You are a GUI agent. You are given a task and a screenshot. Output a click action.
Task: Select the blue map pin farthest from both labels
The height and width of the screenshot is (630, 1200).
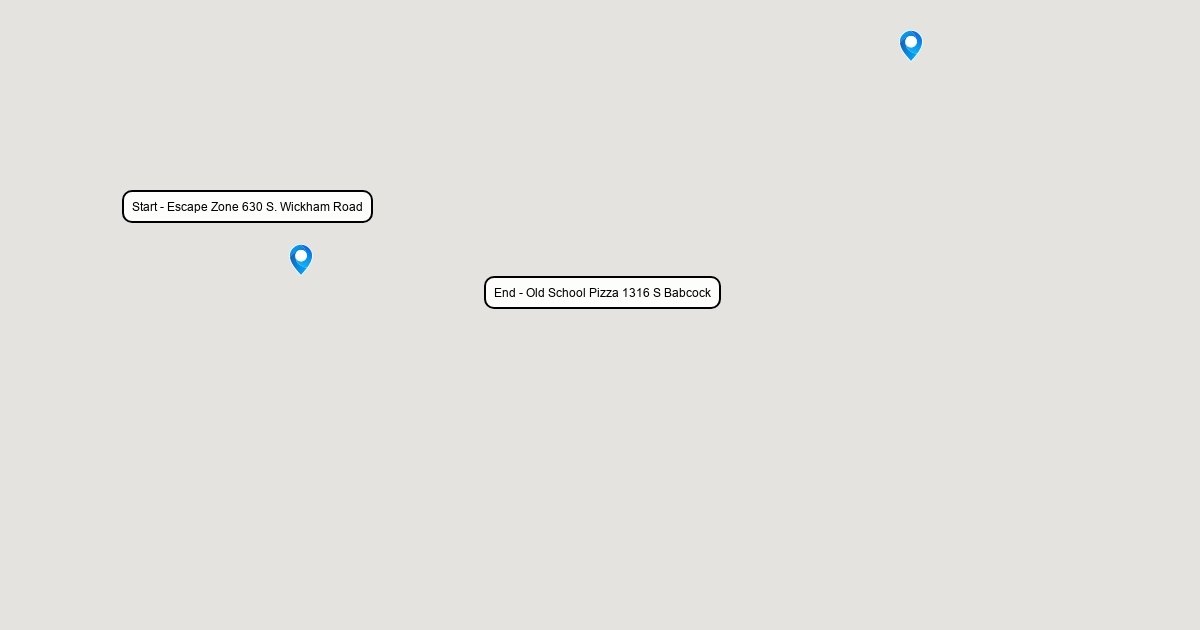click(x=911, y=45)
